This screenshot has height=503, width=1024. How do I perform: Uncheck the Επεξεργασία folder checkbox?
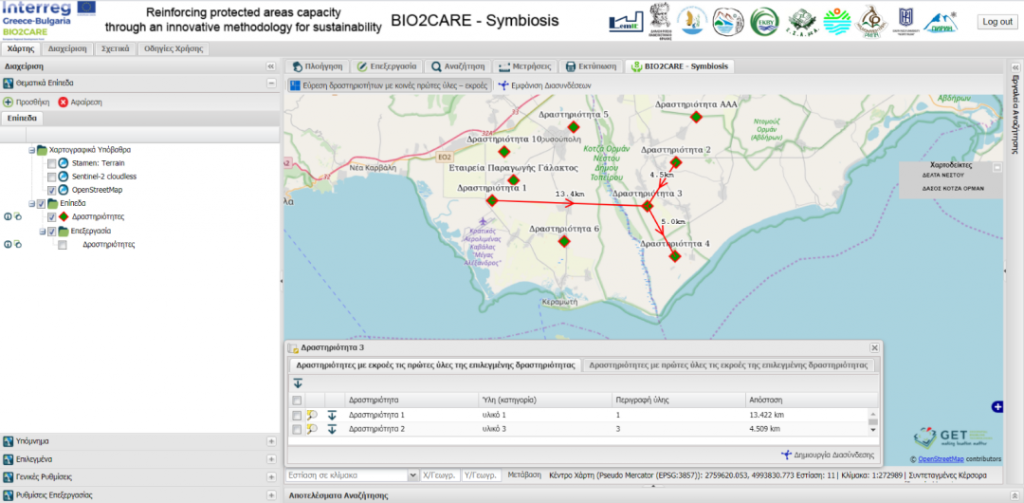(x=52, y=231)
